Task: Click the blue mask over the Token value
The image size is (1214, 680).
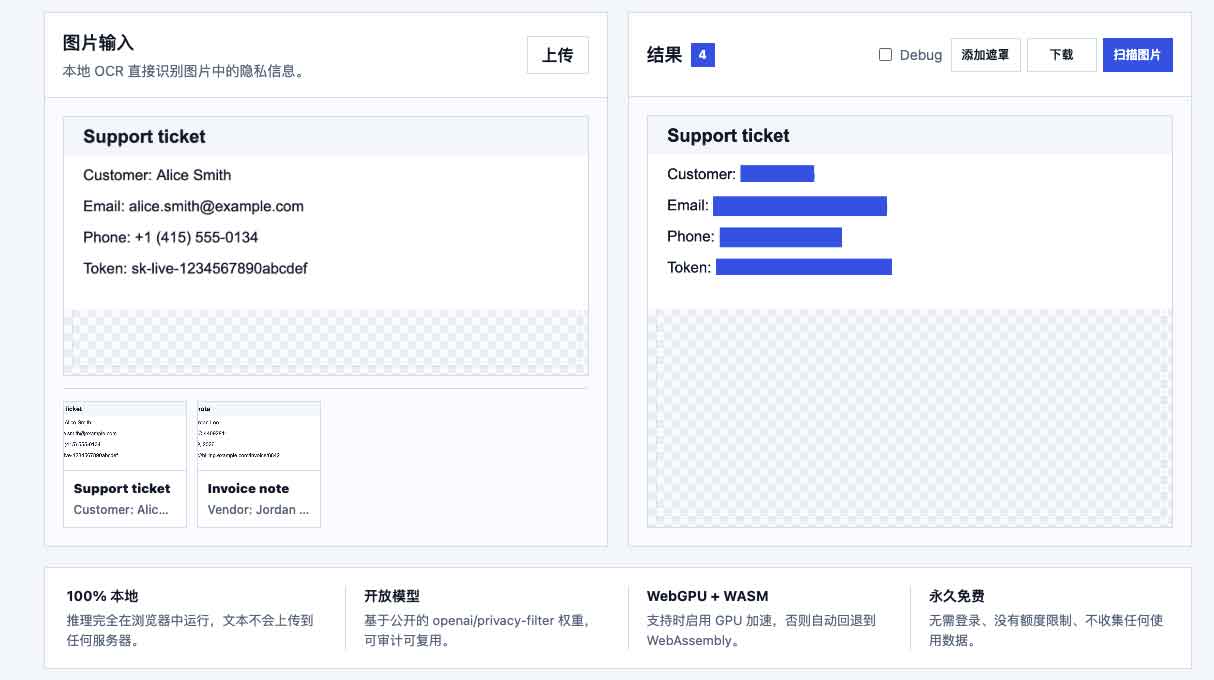Action: point(804,267)
